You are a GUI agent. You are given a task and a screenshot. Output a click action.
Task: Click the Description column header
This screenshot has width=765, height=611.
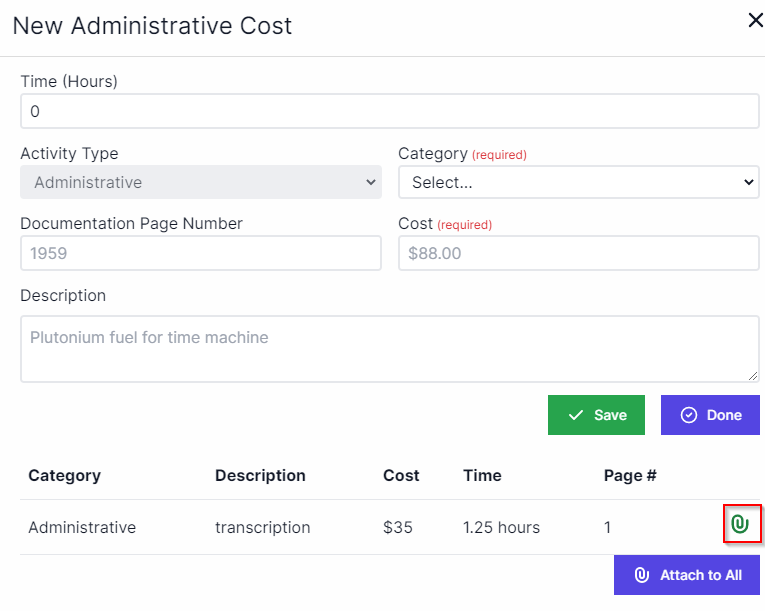click(260, 475)
